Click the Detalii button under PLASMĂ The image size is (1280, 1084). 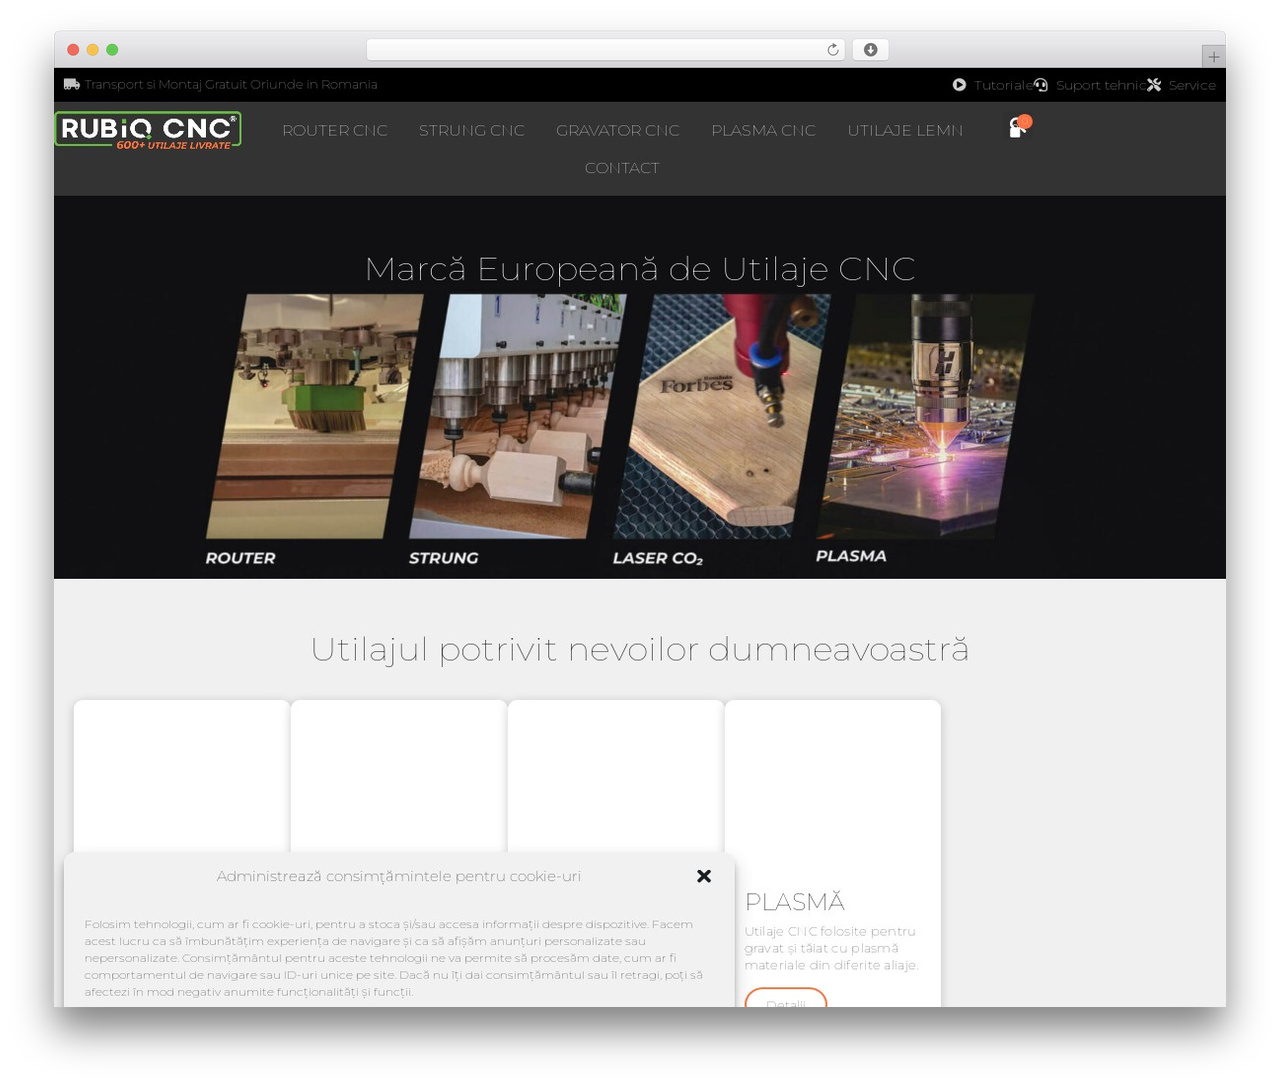point(786,998)
